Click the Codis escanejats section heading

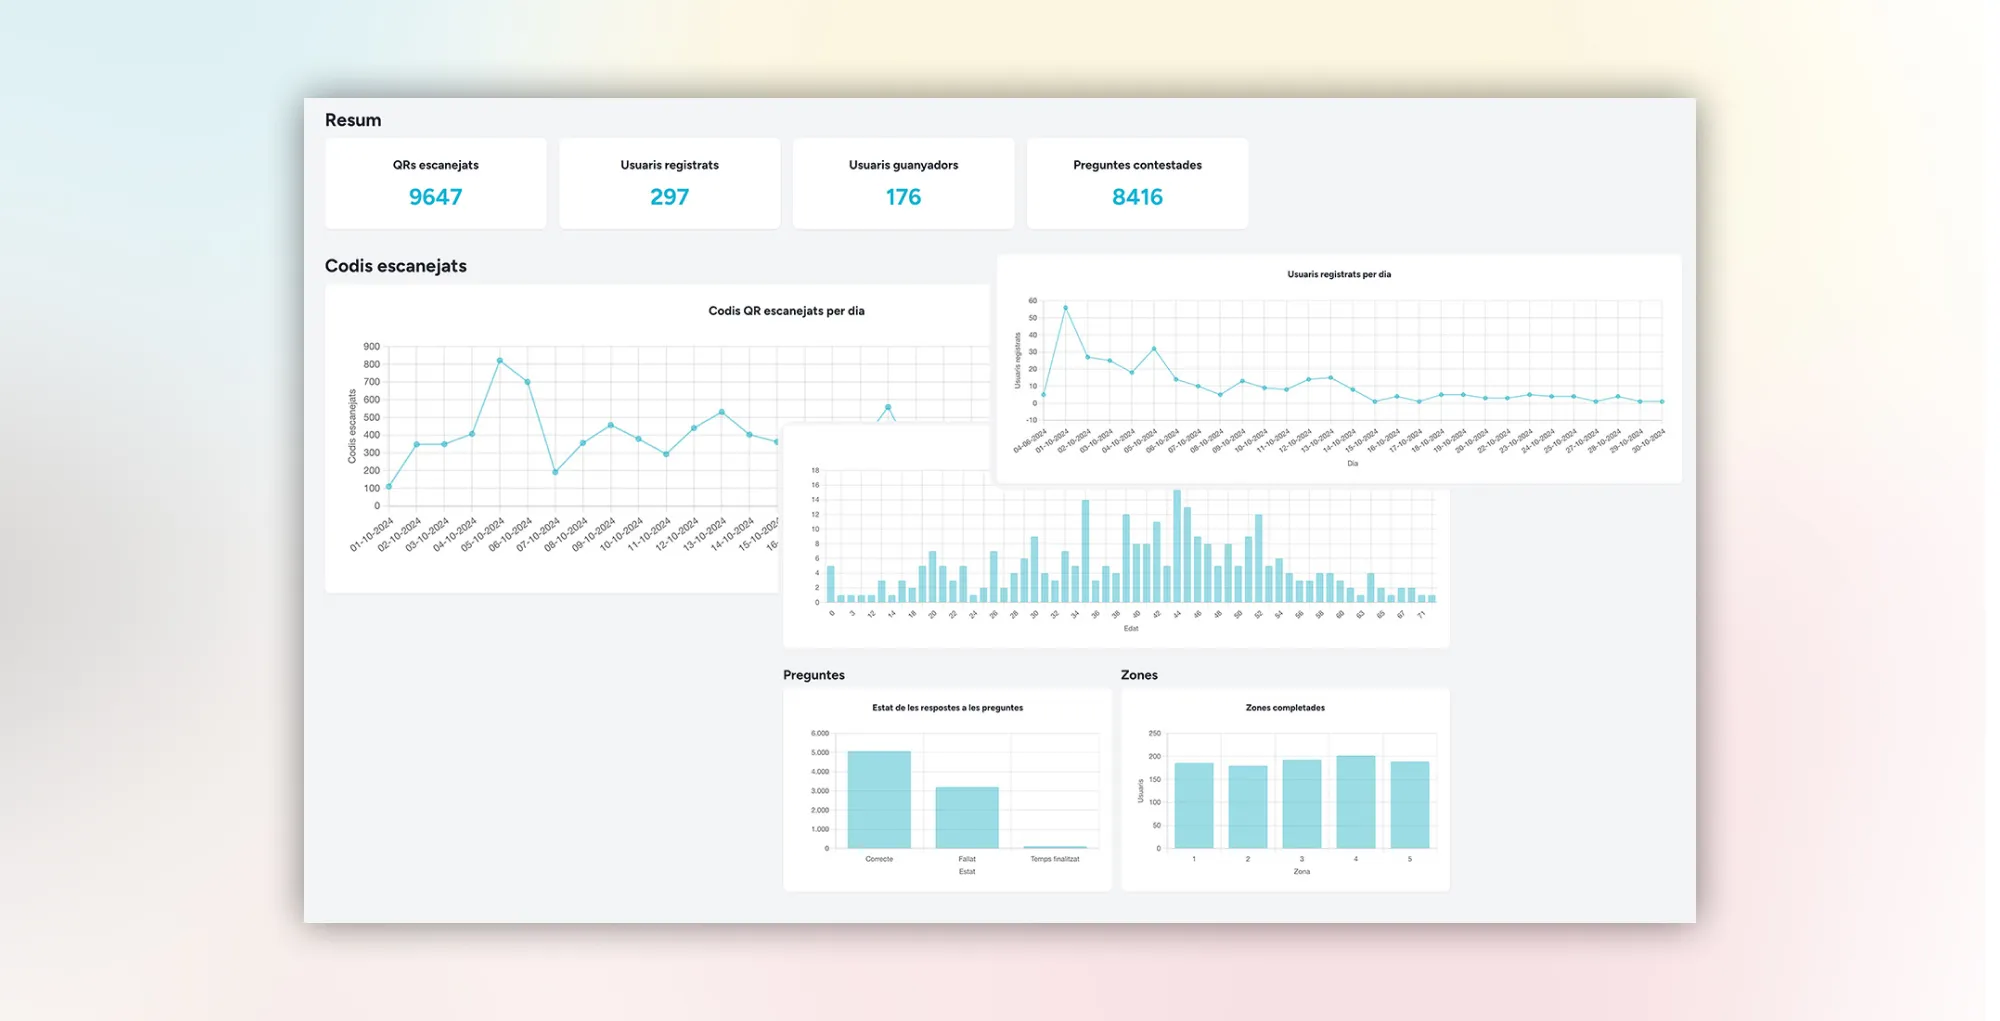pos(396,266)
